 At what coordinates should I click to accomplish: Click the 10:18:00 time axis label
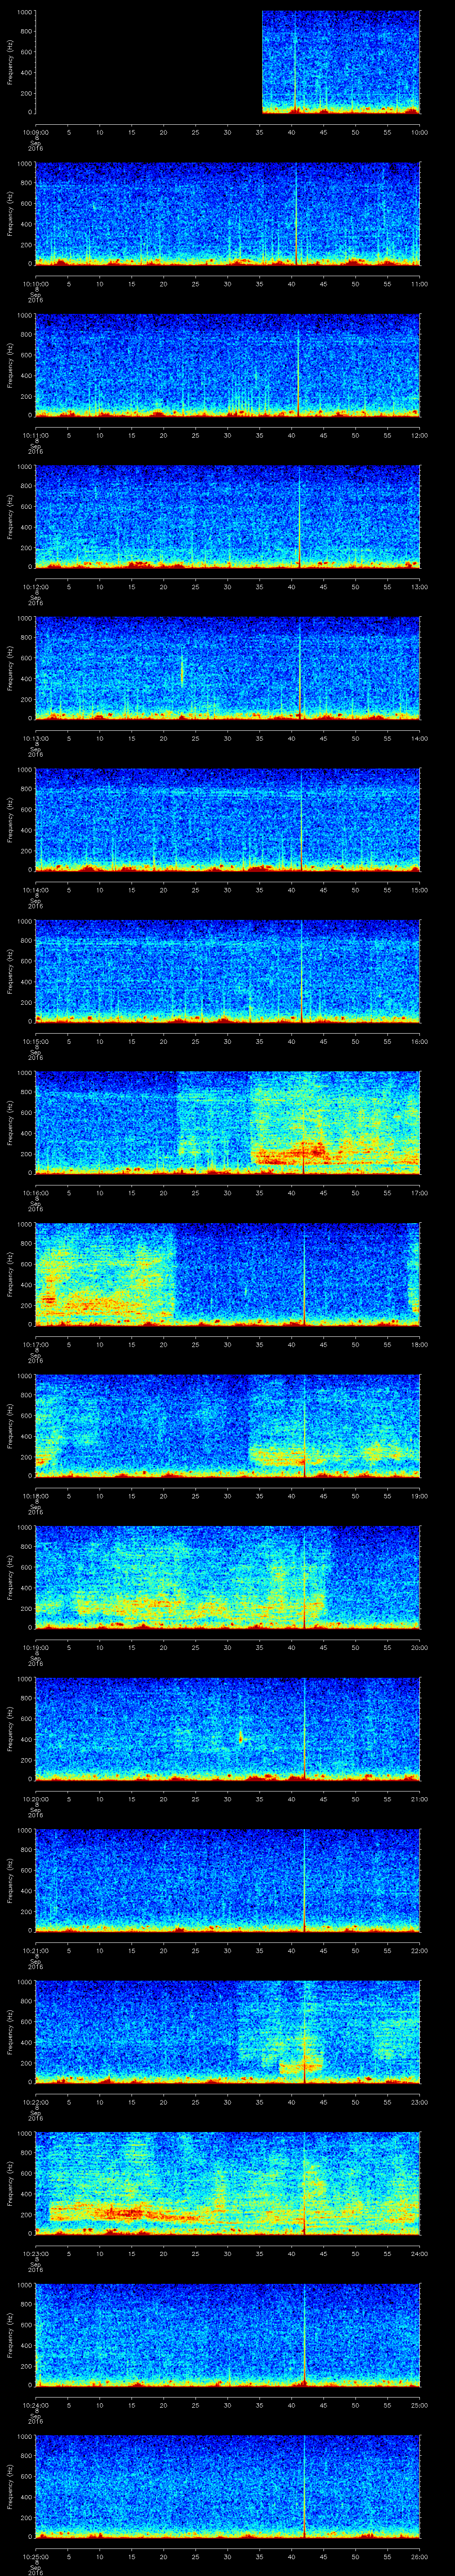coord(36,1496)
